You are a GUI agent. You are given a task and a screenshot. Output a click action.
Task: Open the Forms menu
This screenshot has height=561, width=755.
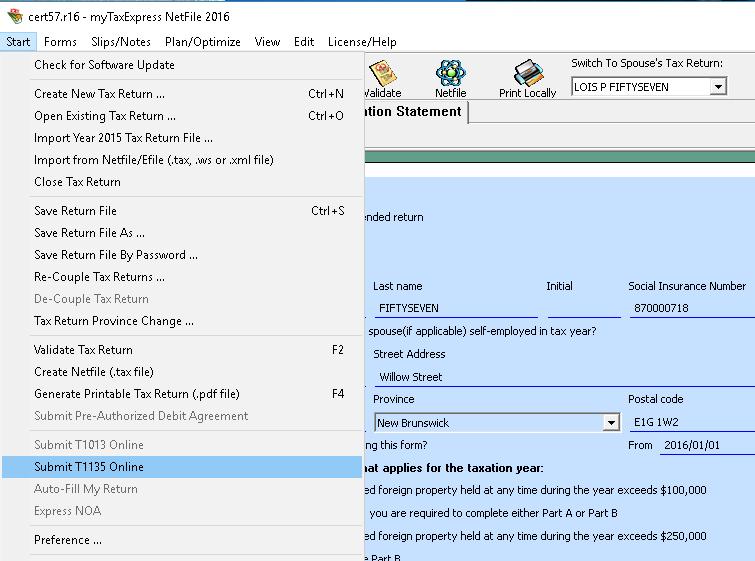pos(60,42)
